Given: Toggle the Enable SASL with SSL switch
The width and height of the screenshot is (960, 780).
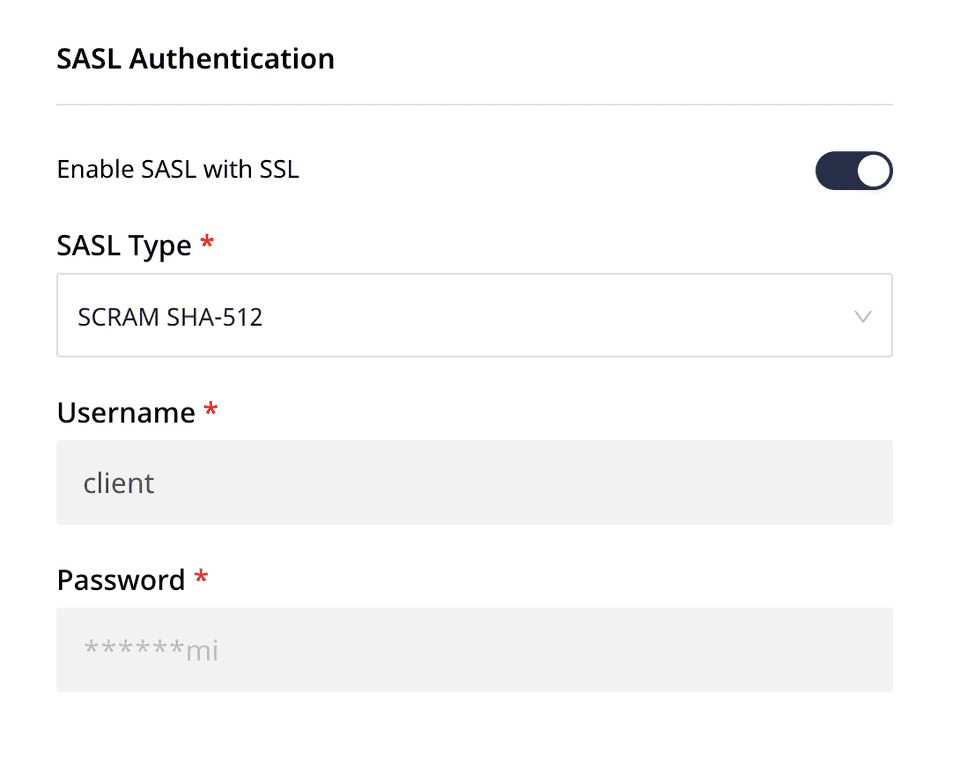Looking at the screenshot, I should 853,171.
